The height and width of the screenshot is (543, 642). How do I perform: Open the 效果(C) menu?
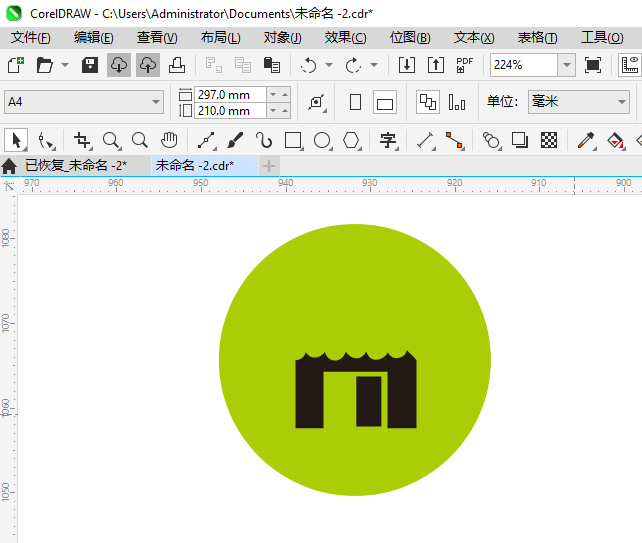pos(346,38)
